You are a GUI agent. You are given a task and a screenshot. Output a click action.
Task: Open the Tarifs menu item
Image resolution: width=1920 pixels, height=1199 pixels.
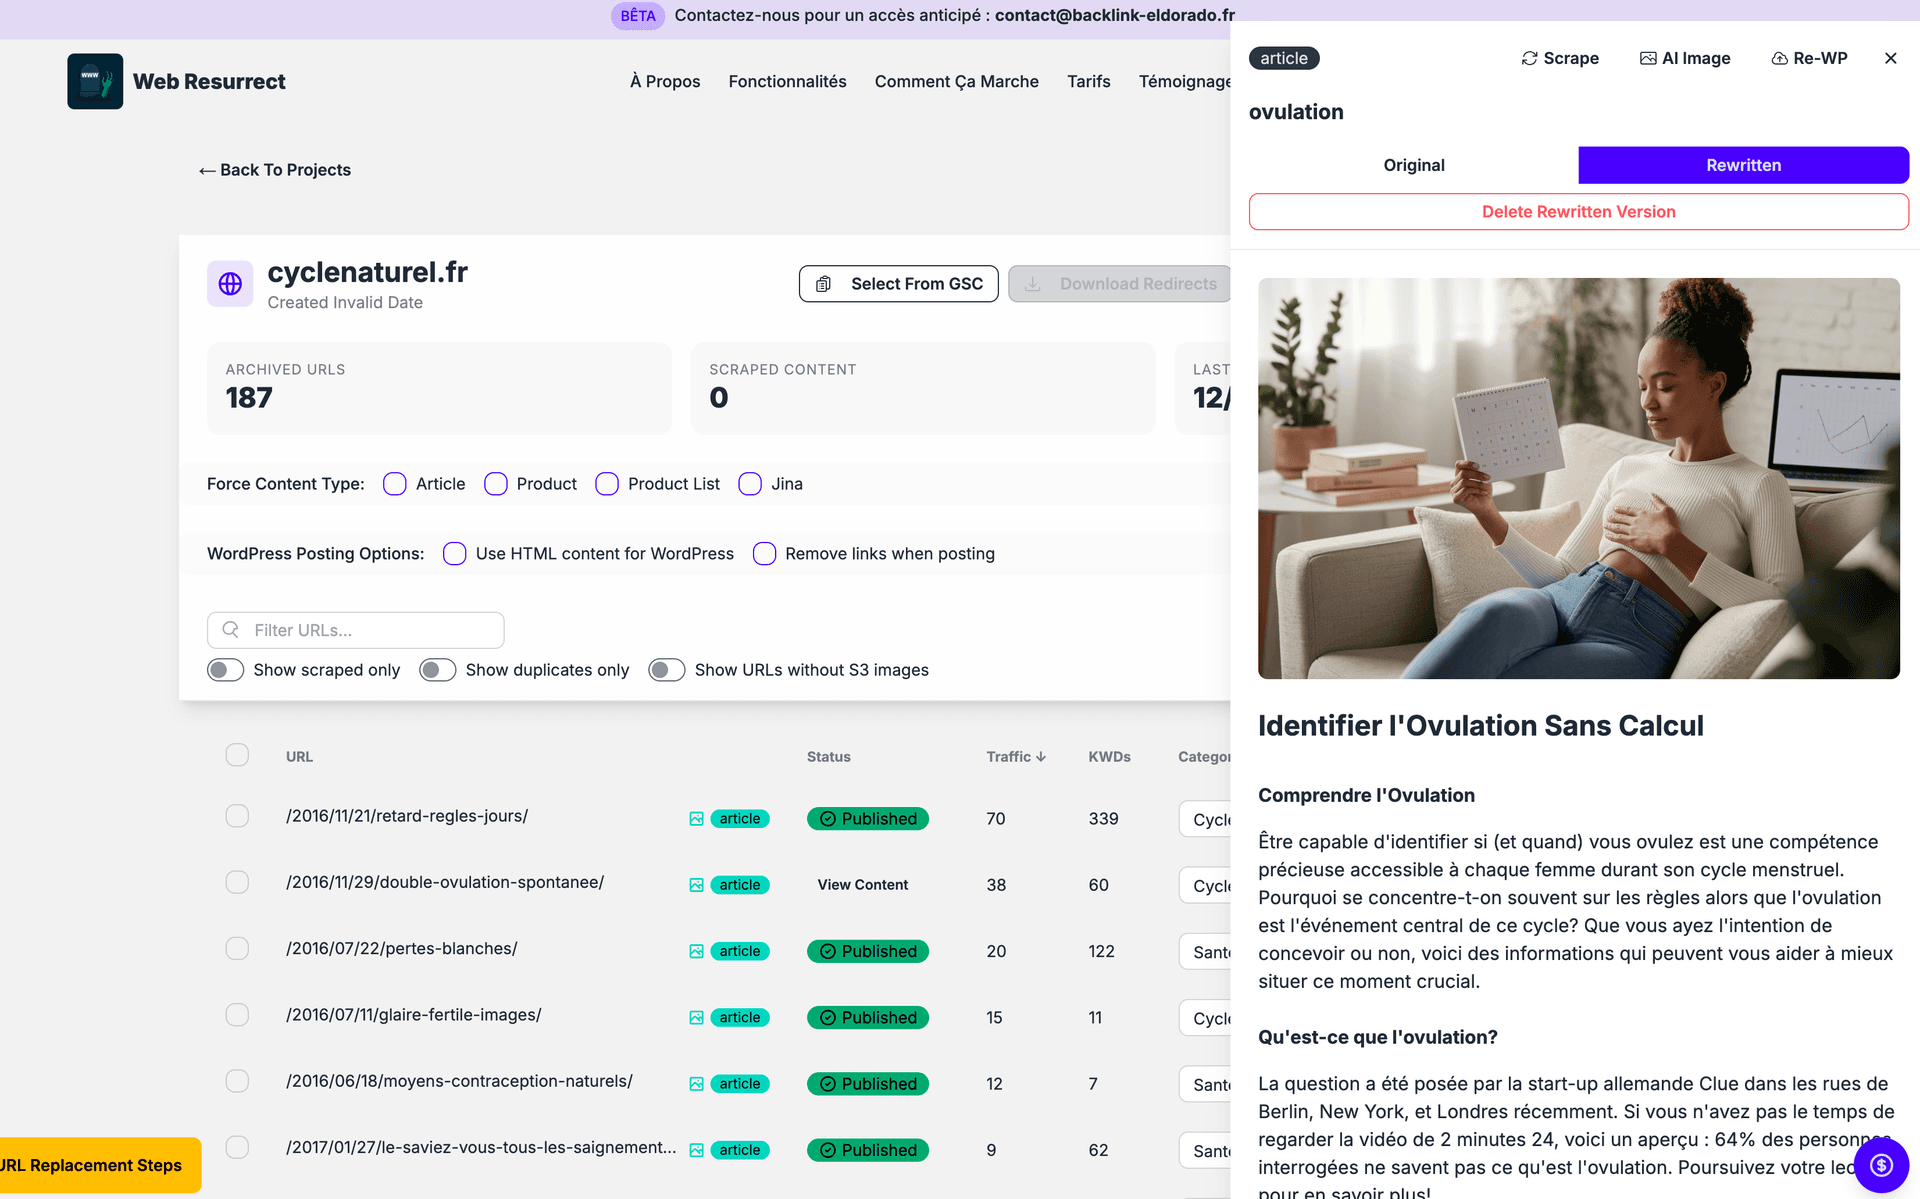pyautogui.click(x=1088, y=81)
